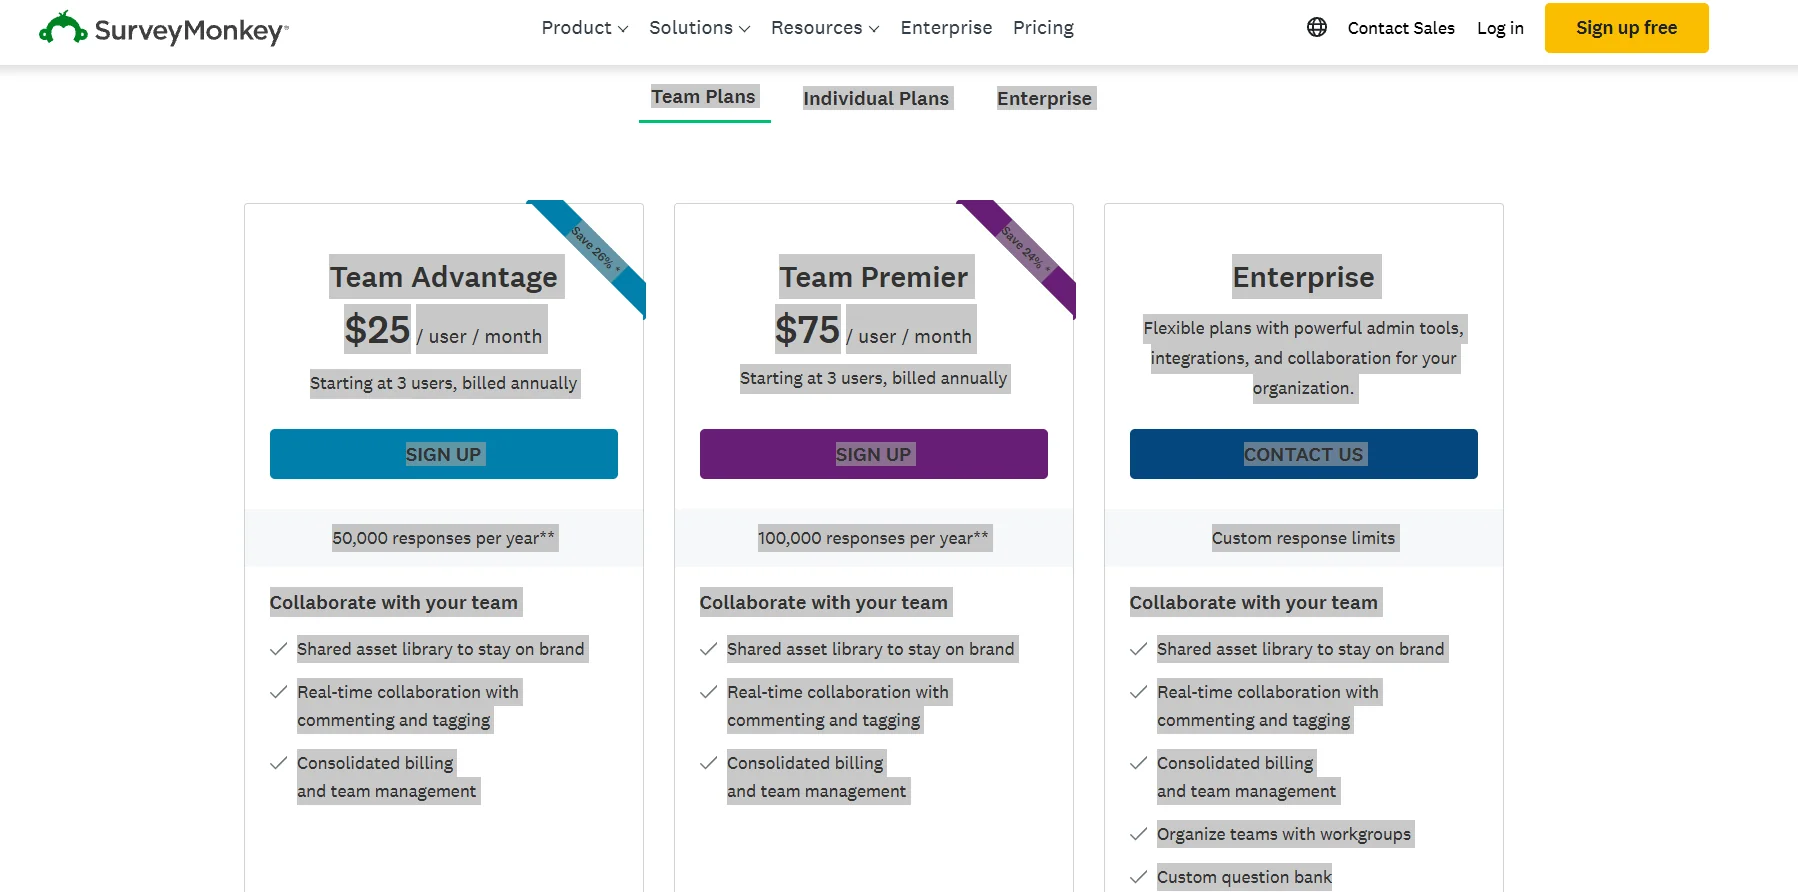Viewport: 1798px width, 892px height.
Task: Open the Enterprise link in top navigation
Action: pyautogui.click(x=946, y=28)
